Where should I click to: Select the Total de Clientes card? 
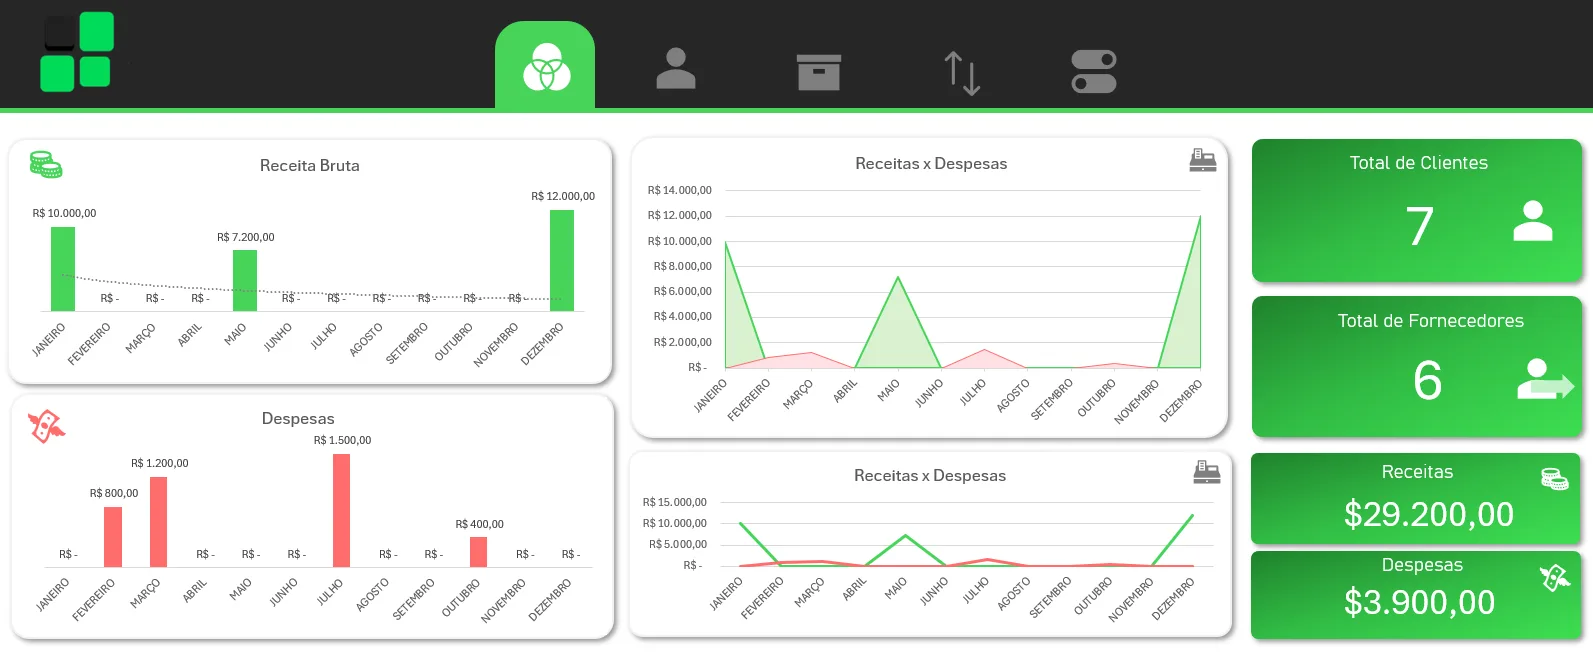pos(1416,211)
